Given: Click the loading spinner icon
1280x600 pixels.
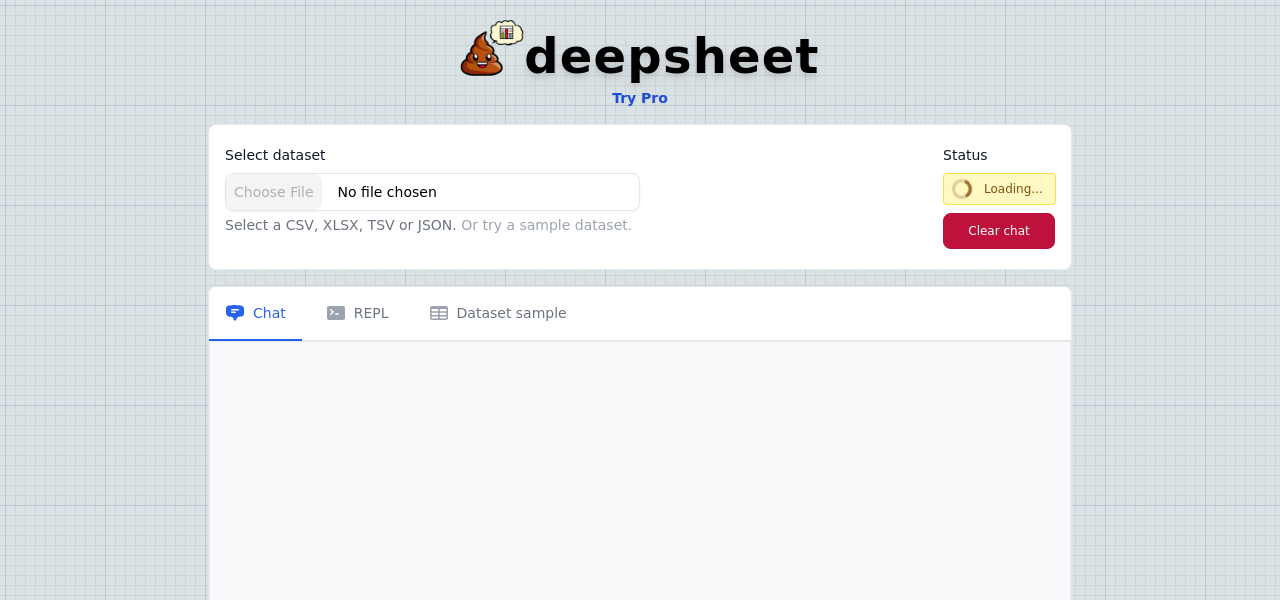Looking at the screenshot, I should tap(962, 189).
